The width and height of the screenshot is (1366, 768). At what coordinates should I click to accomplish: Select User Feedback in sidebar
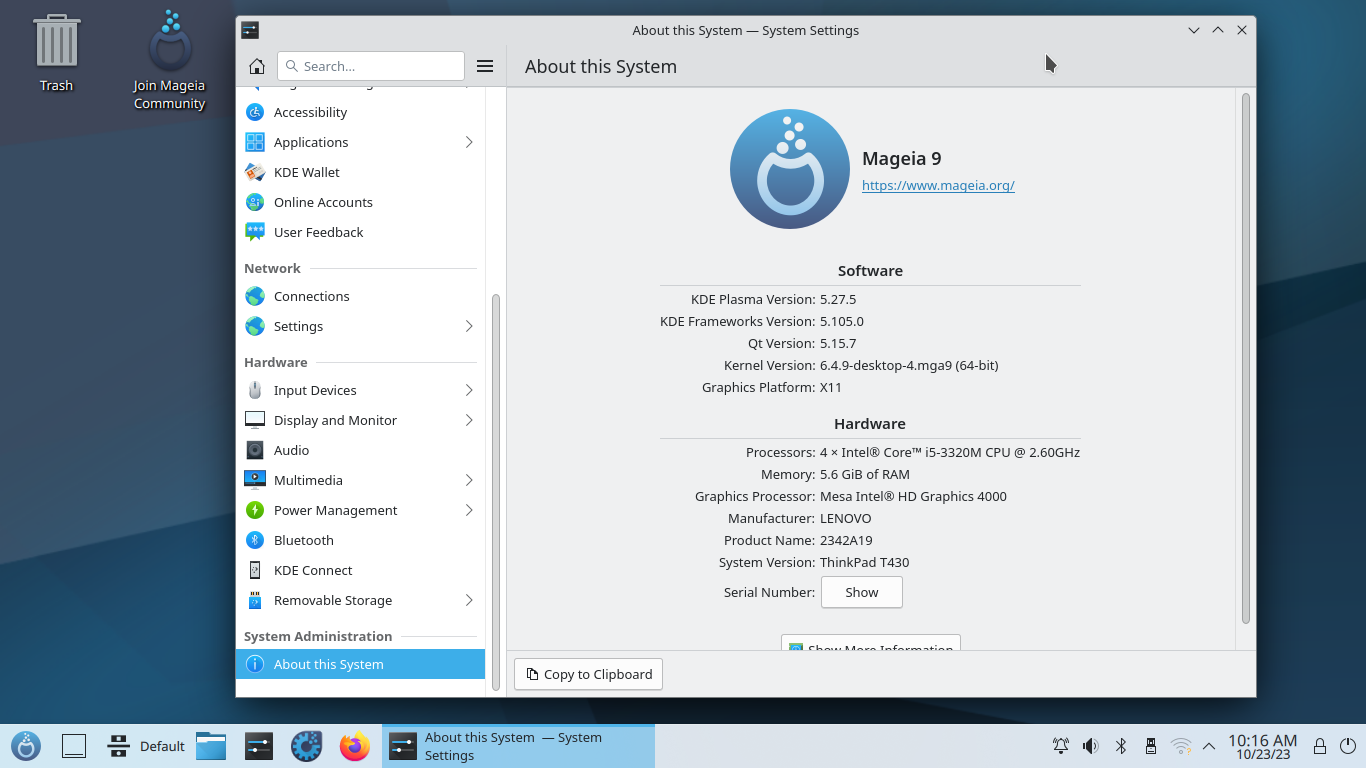(360, 232)
